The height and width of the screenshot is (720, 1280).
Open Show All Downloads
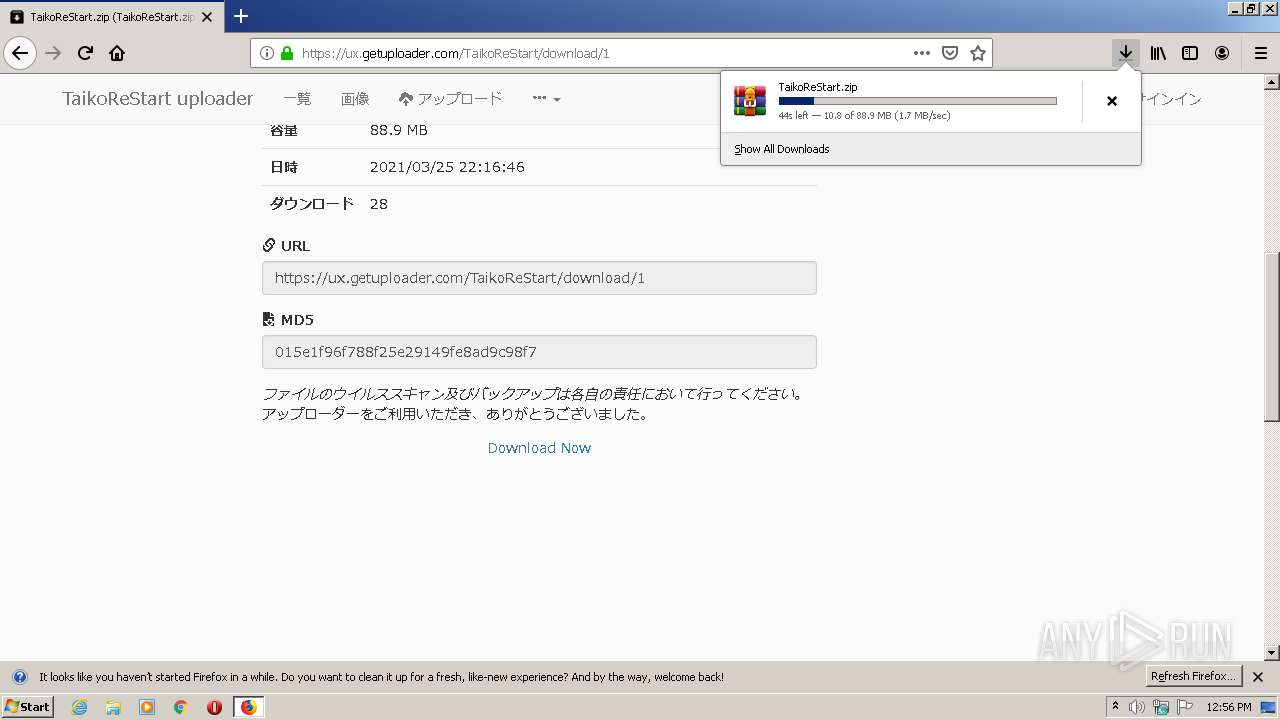tap(781, 149)
